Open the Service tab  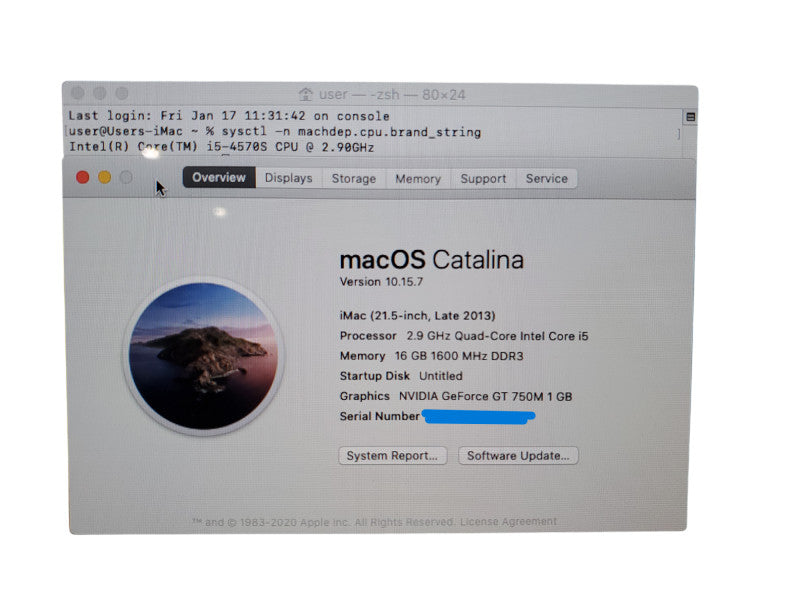point(546,179)
